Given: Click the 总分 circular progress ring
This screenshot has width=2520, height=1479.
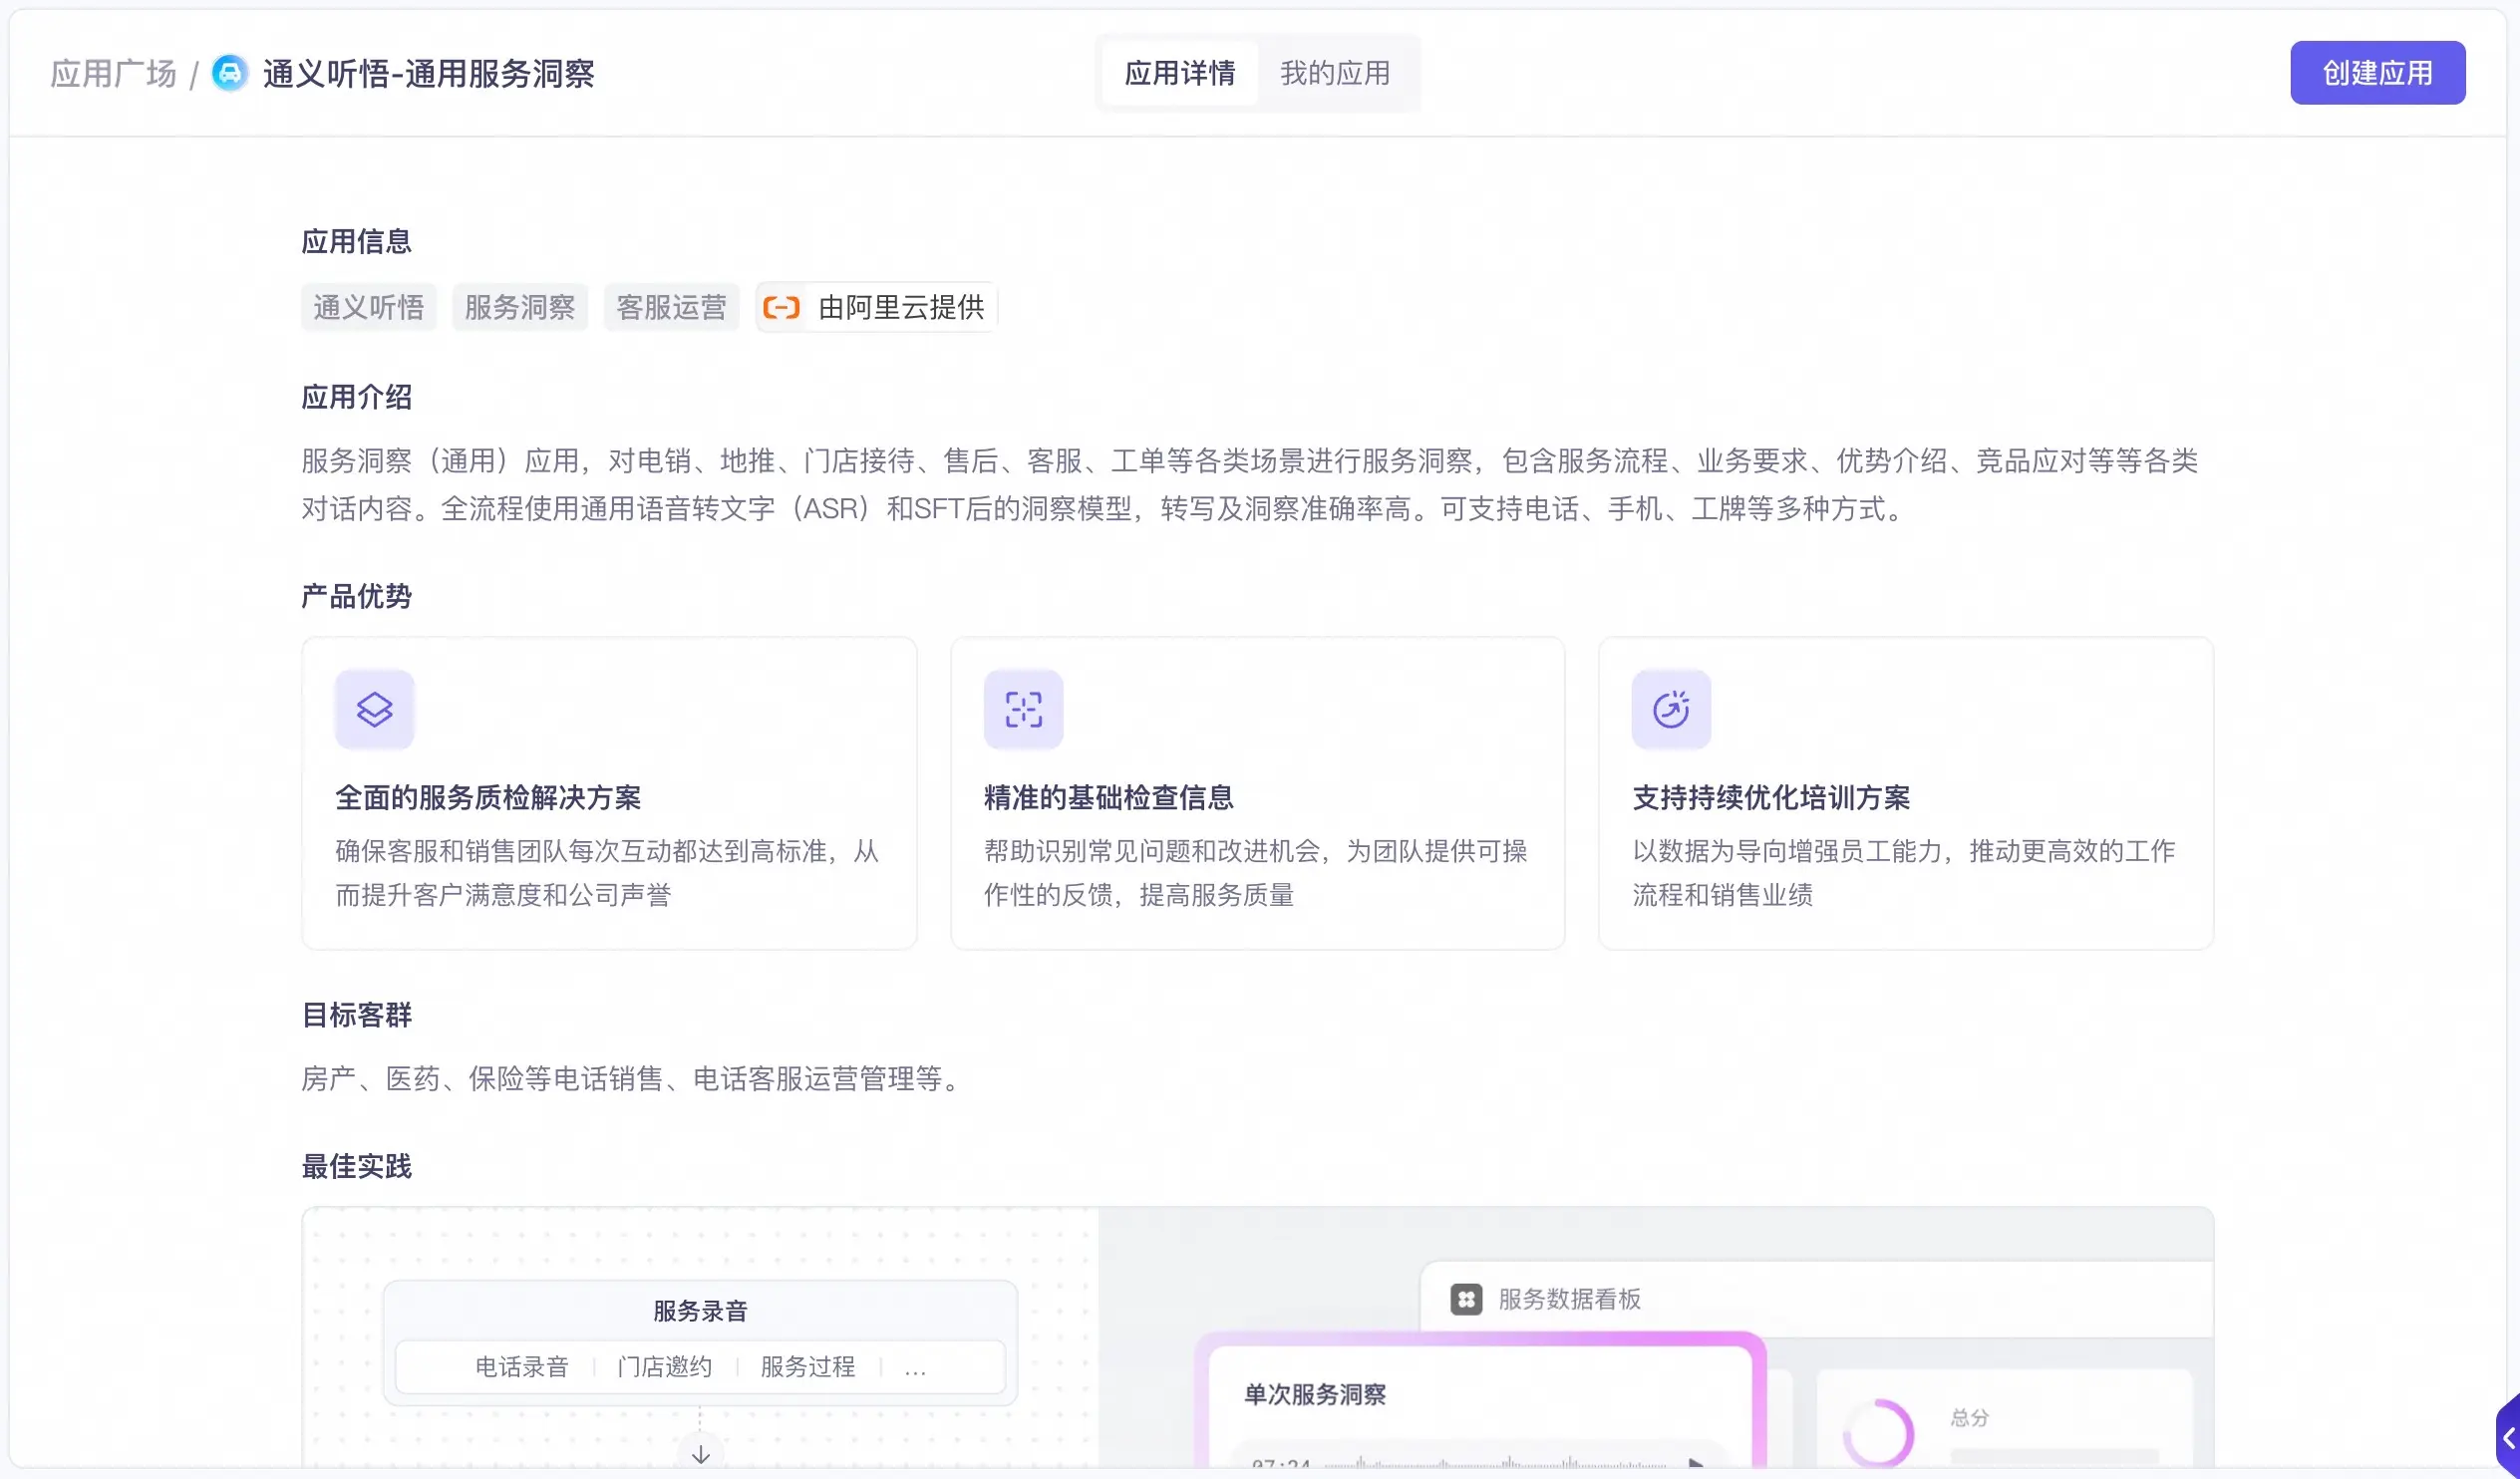Looking at the screenshot, I should tap(1878, 1434).
